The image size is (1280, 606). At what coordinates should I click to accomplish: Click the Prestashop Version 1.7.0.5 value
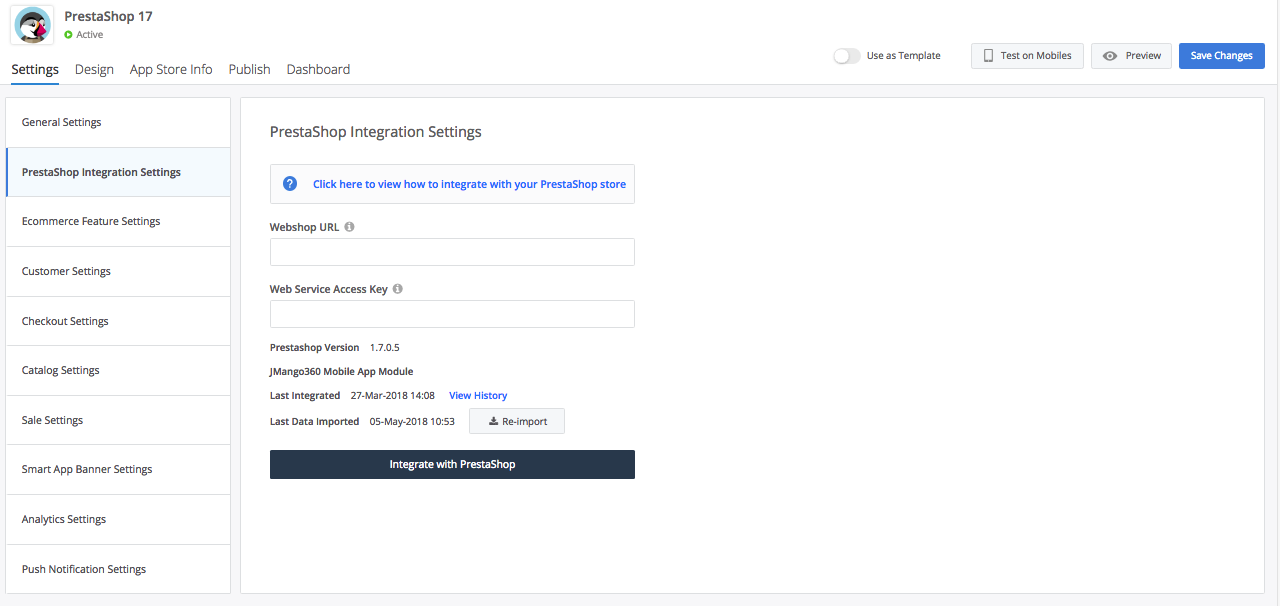tap(385, 348)
